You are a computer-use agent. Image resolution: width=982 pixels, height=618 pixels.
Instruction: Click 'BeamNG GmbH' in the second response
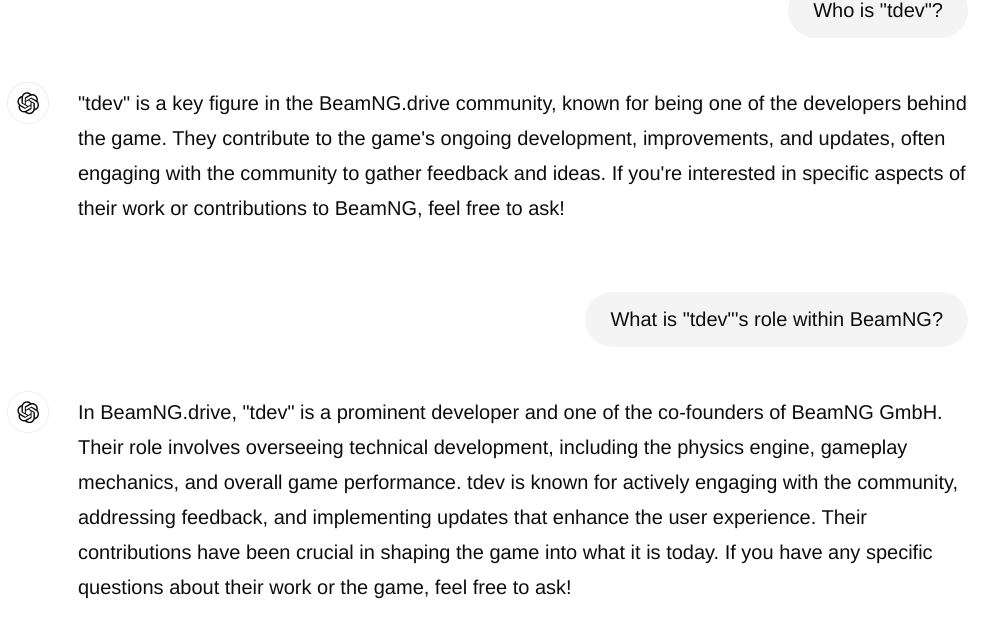[864, 413]
